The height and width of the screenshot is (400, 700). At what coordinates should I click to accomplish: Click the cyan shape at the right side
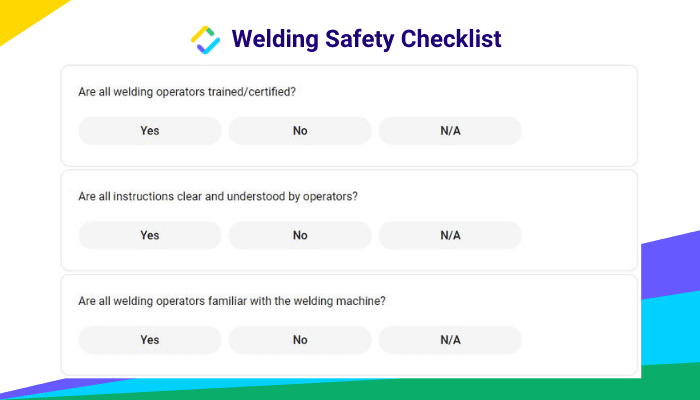(x=671, y=330)
